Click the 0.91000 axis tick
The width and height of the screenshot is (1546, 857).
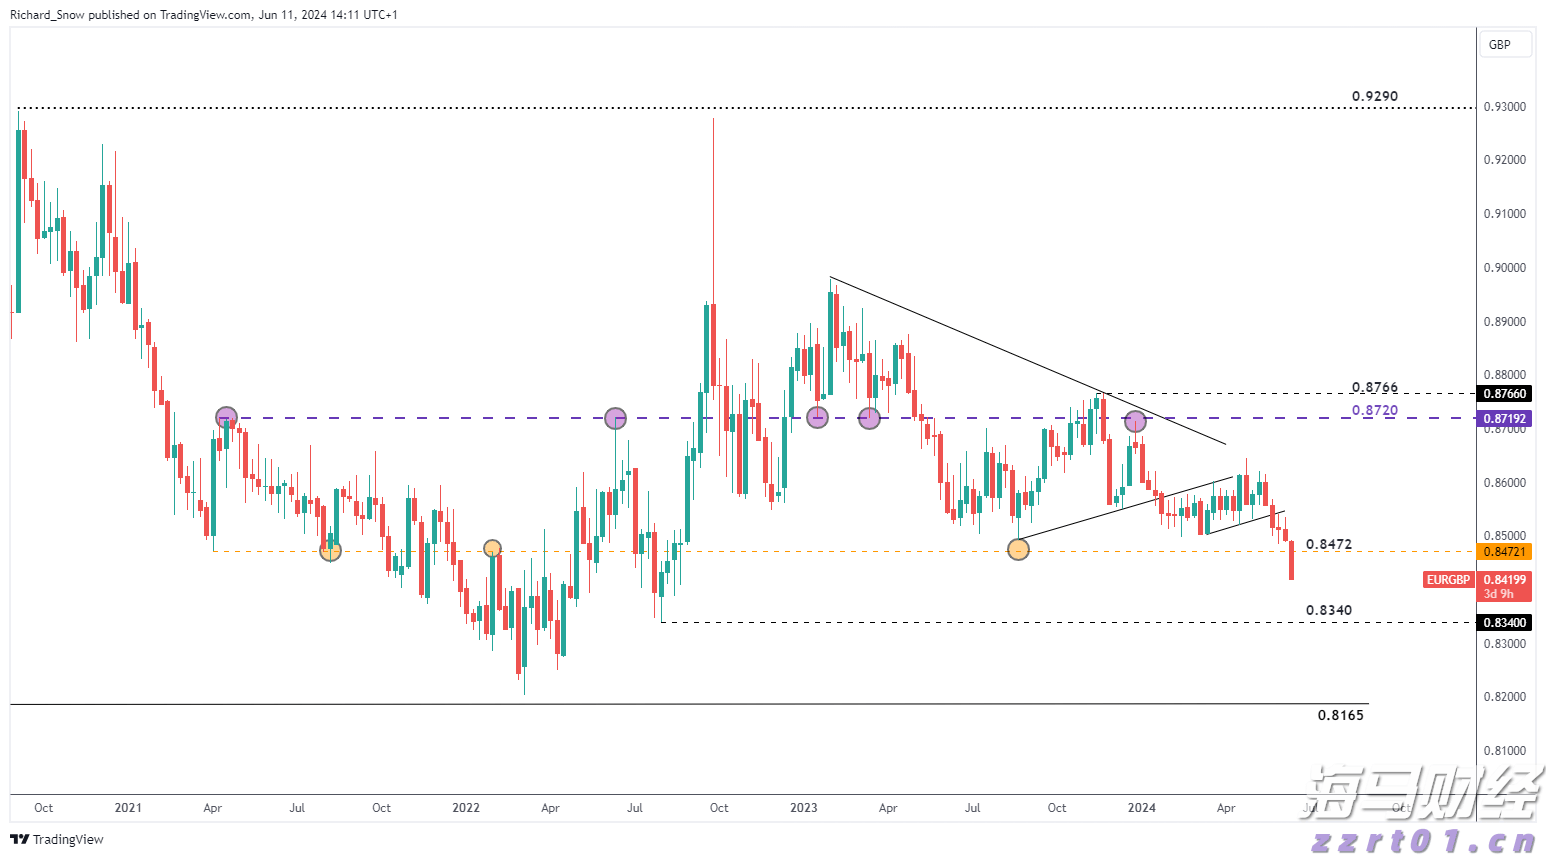click(1504, 214)
